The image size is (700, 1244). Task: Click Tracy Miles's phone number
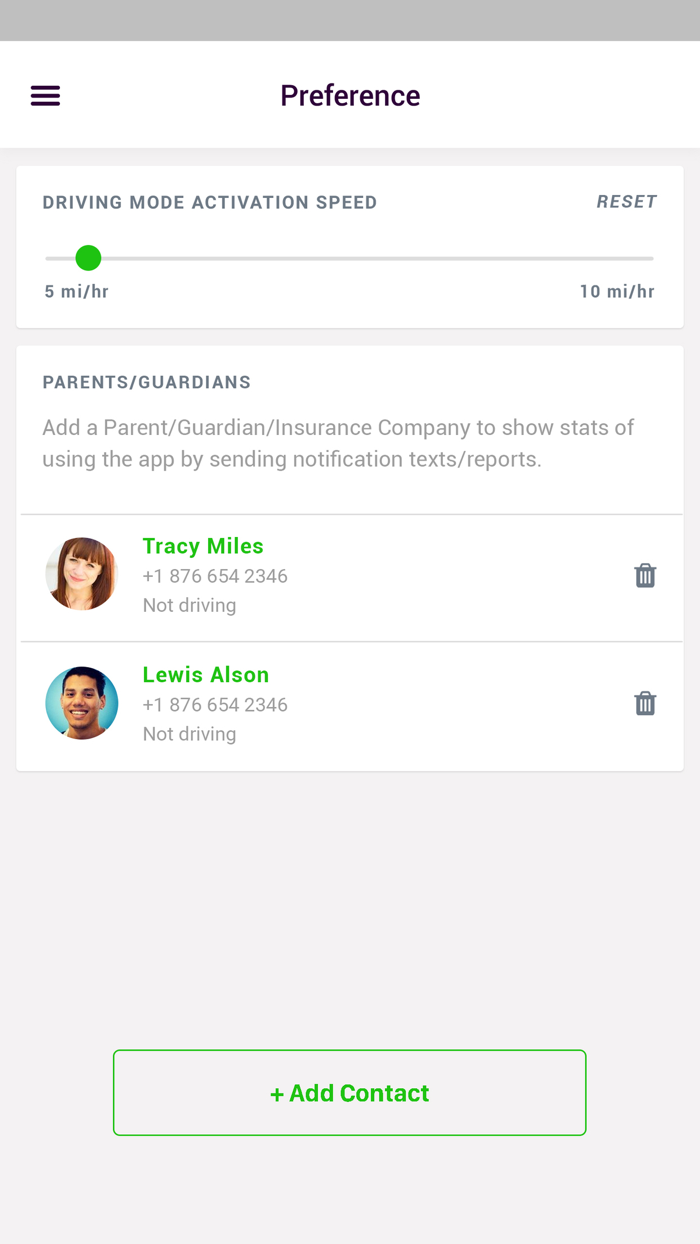pos(214,576)
